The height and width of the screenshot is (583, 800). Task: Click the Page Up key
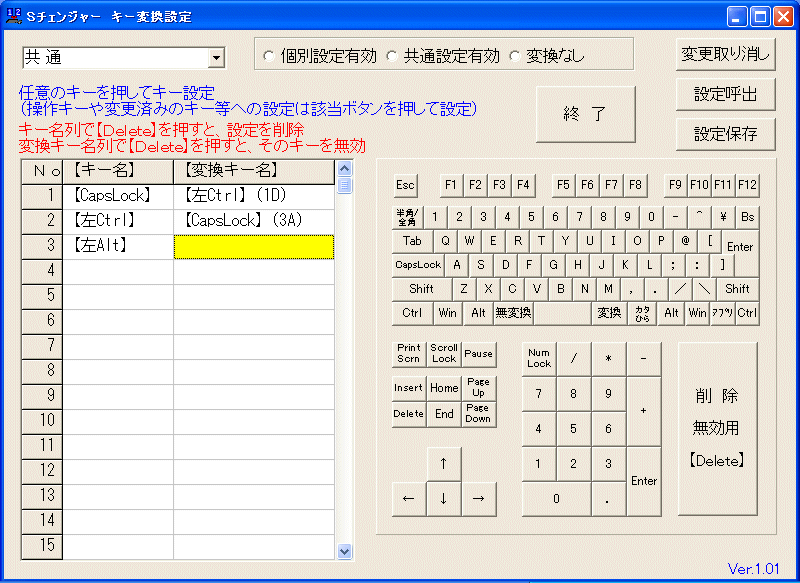tap(479, 388)
